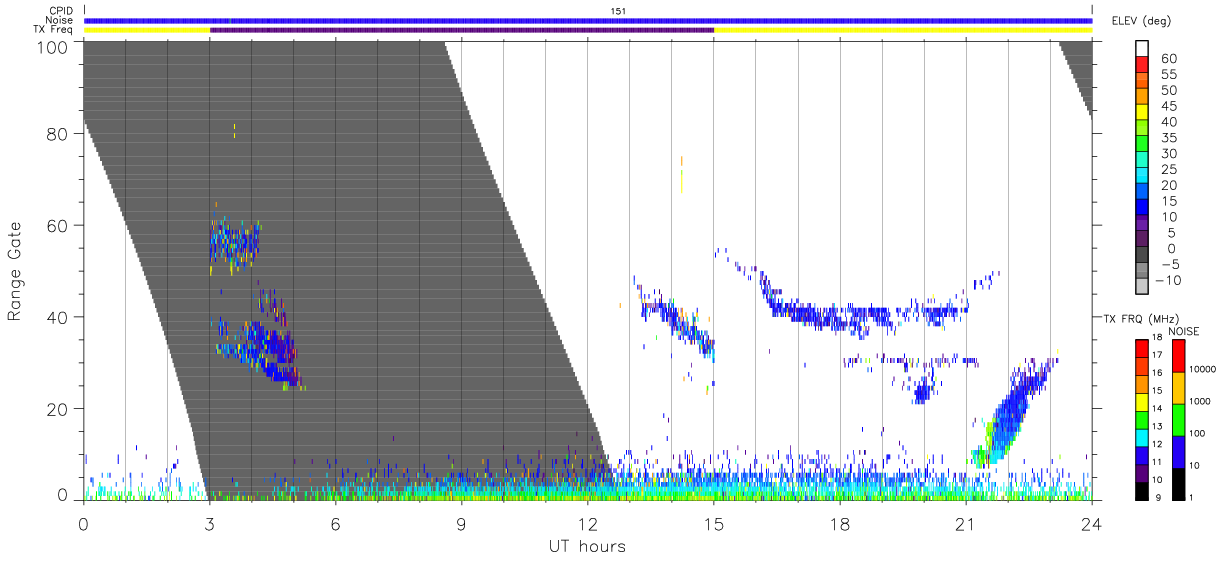Image resolution: width=1228 pixels, height=567 pixels.
Task: Click the '1000' label on NOISE legend
Action: pos(1201,401)
